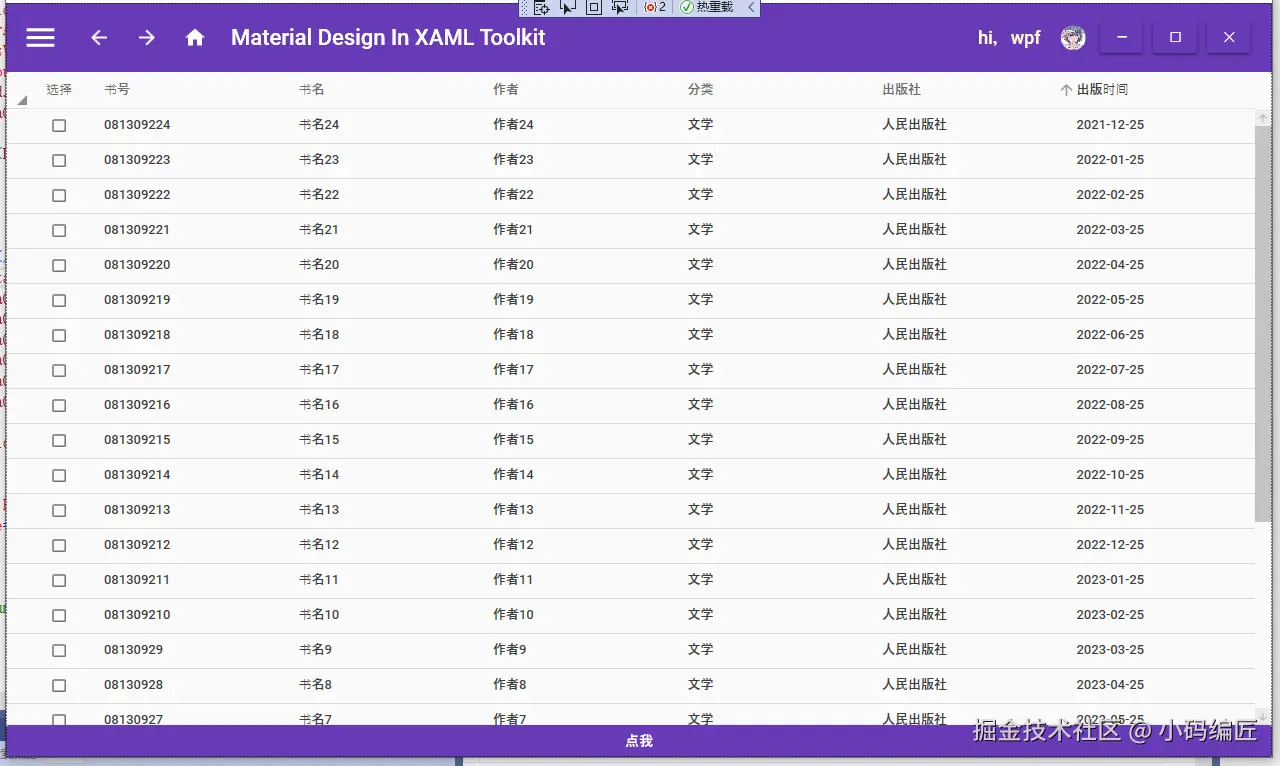1280x766 pixels.
Task: Collapse the debug toolbar with chevron
Action: [751, 7]
